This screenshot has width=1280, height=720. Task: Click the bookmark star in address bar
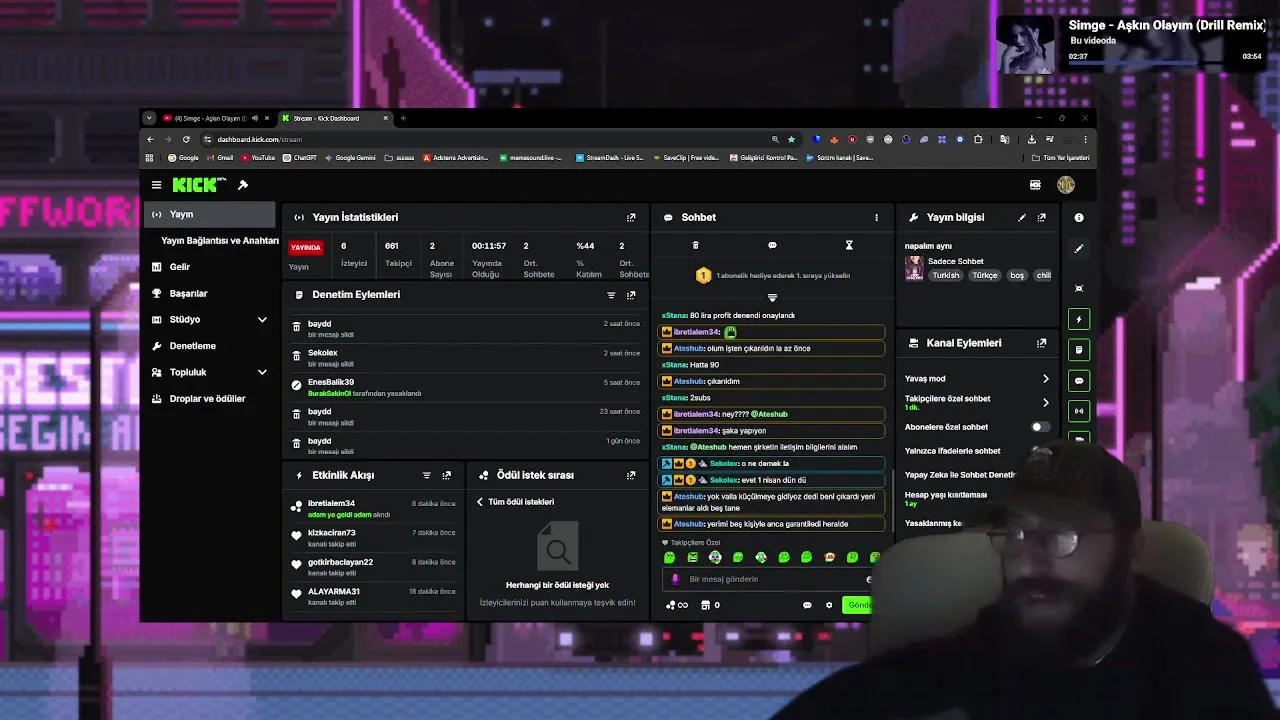791,139
